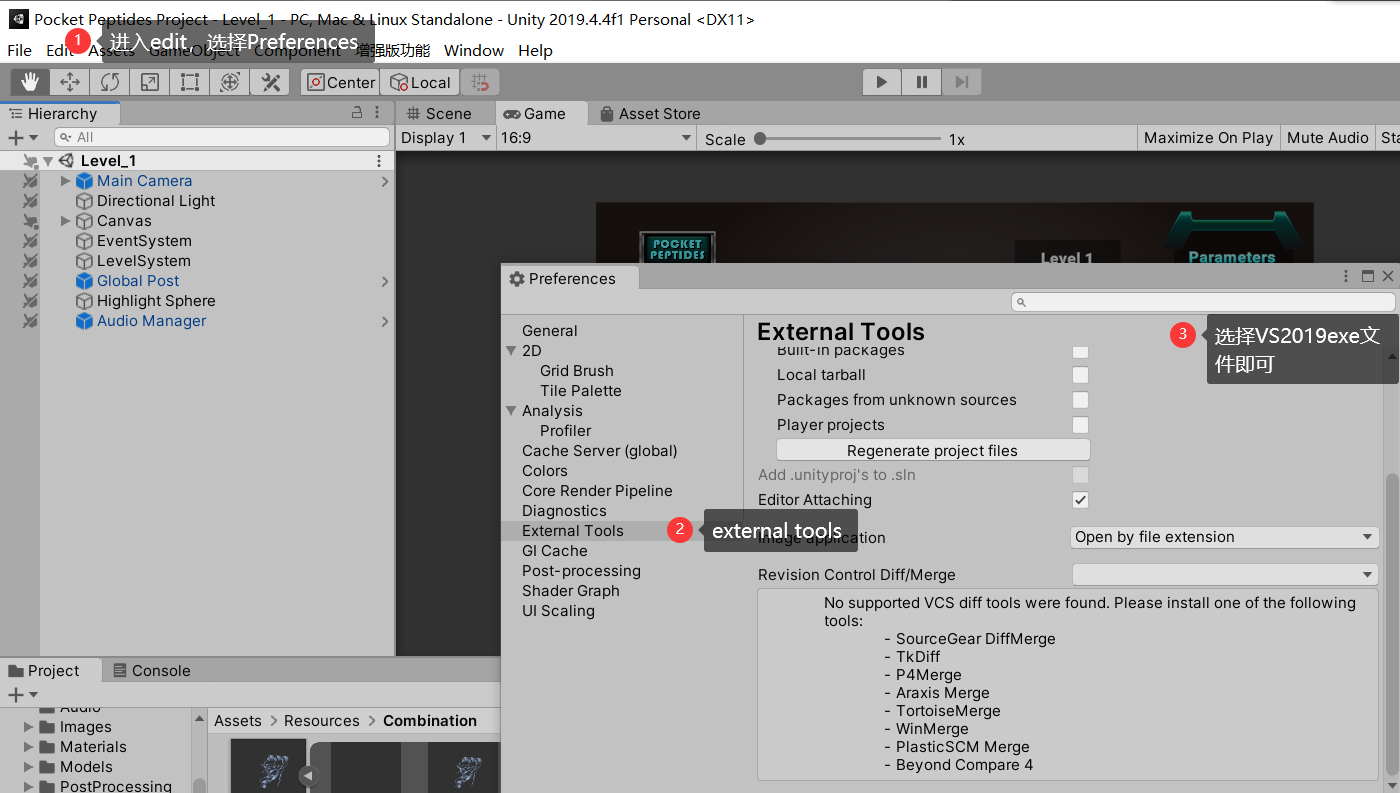Toggle the grid snapping icon

(480, 82)
